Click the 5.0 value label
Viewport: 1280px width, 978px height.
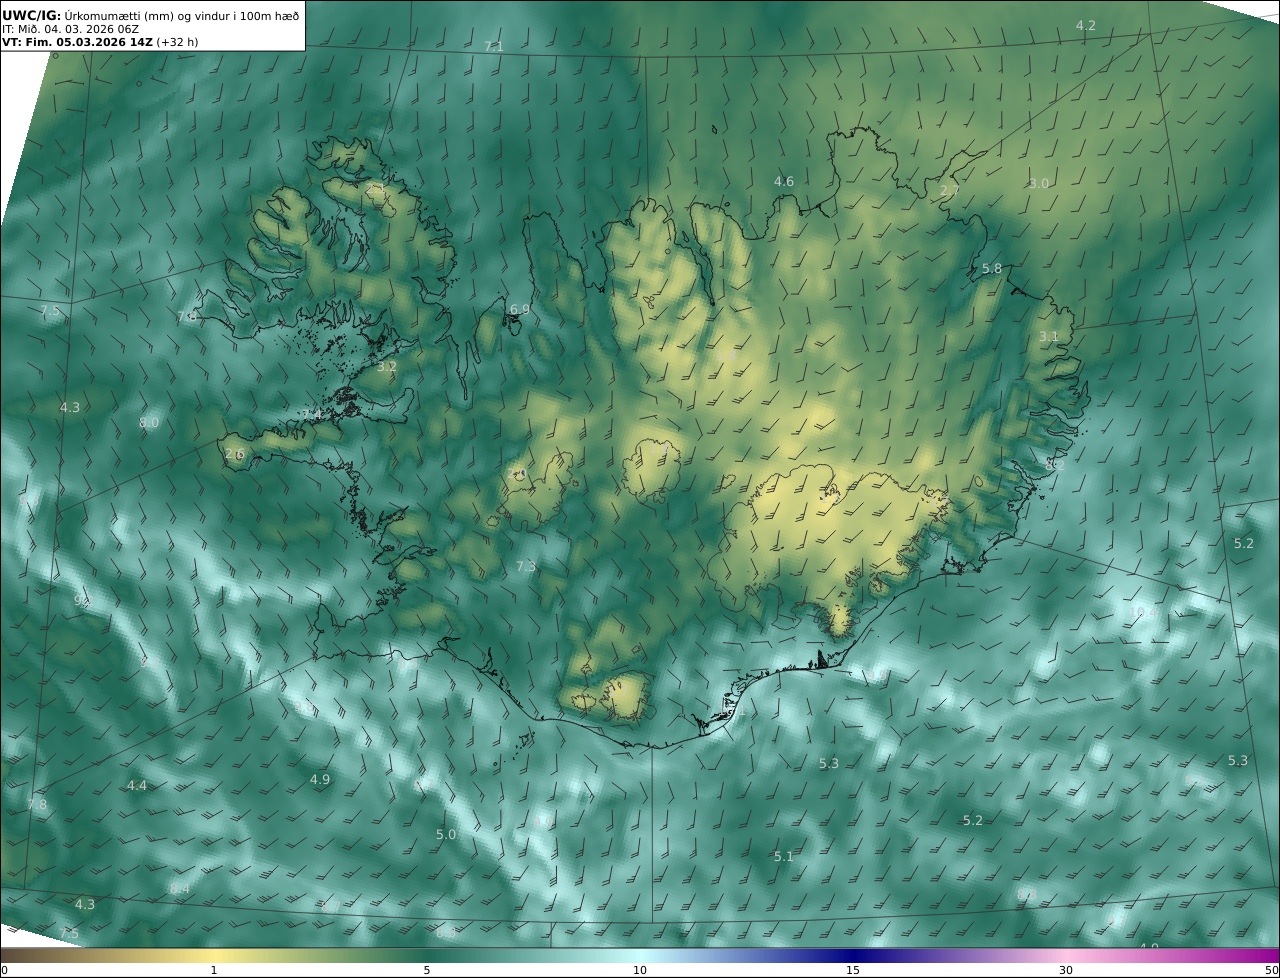(x=446, y=834)
